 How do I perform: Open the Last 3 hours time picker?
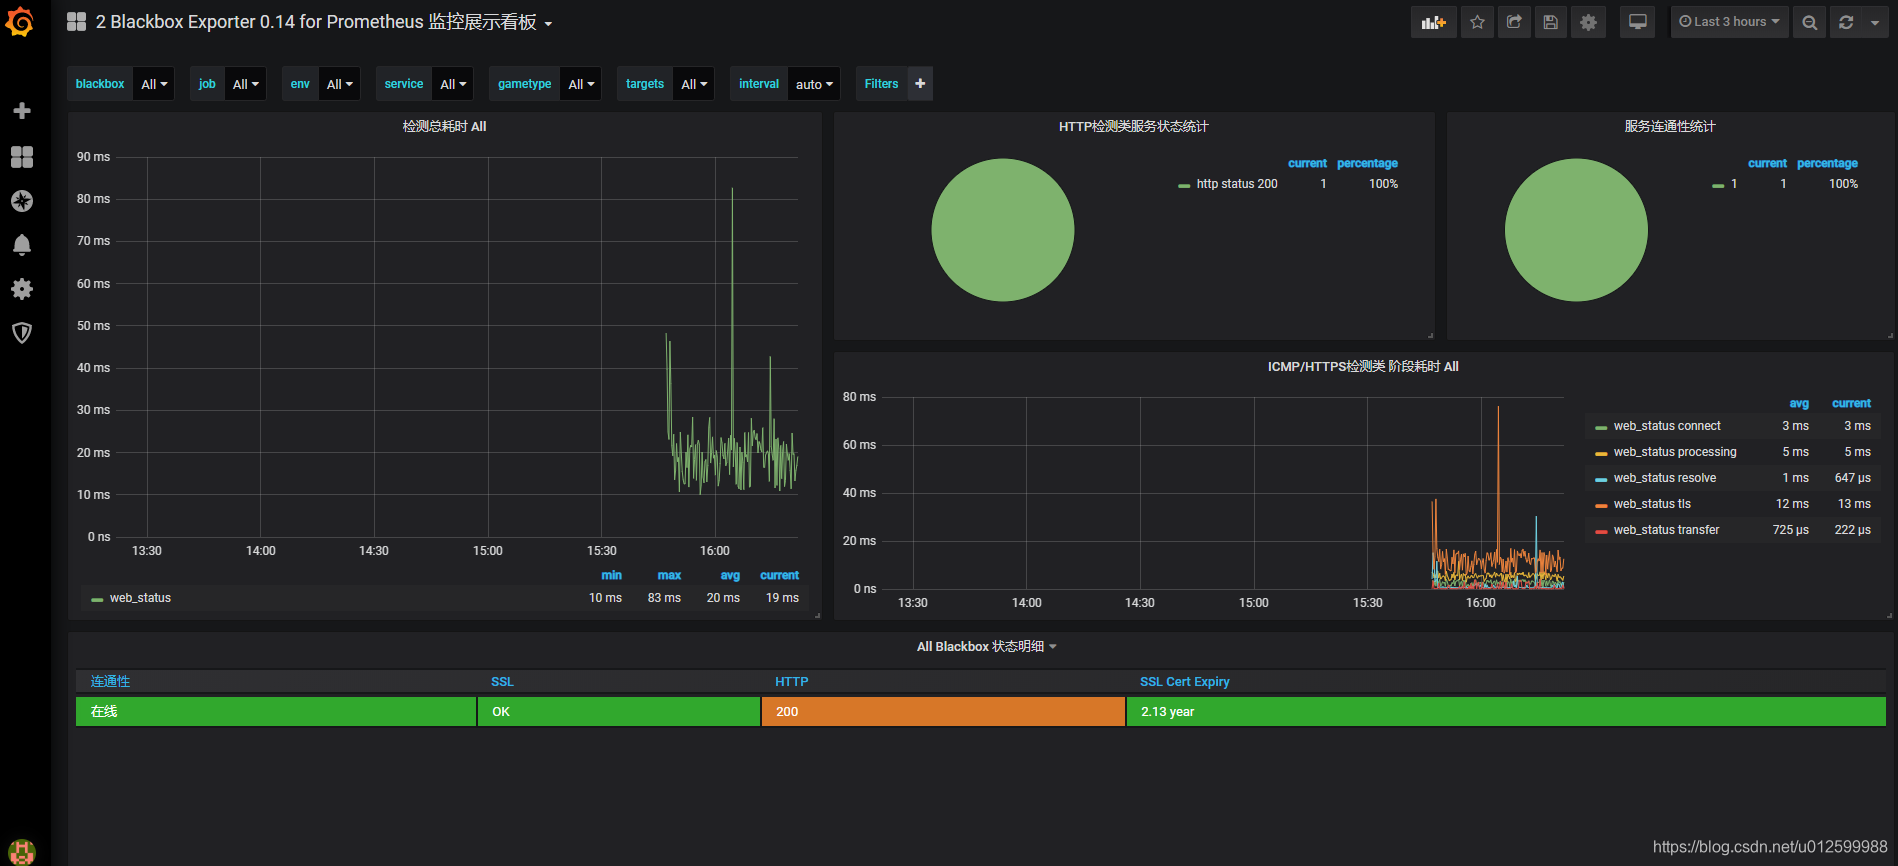pos(1729,22)
